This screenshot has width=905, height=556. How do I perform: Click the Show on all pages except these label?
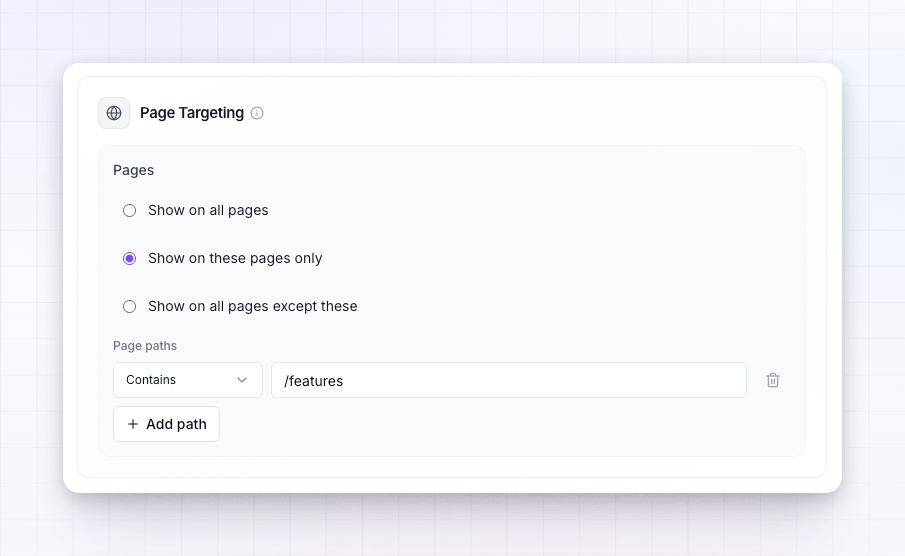[252, 307]
